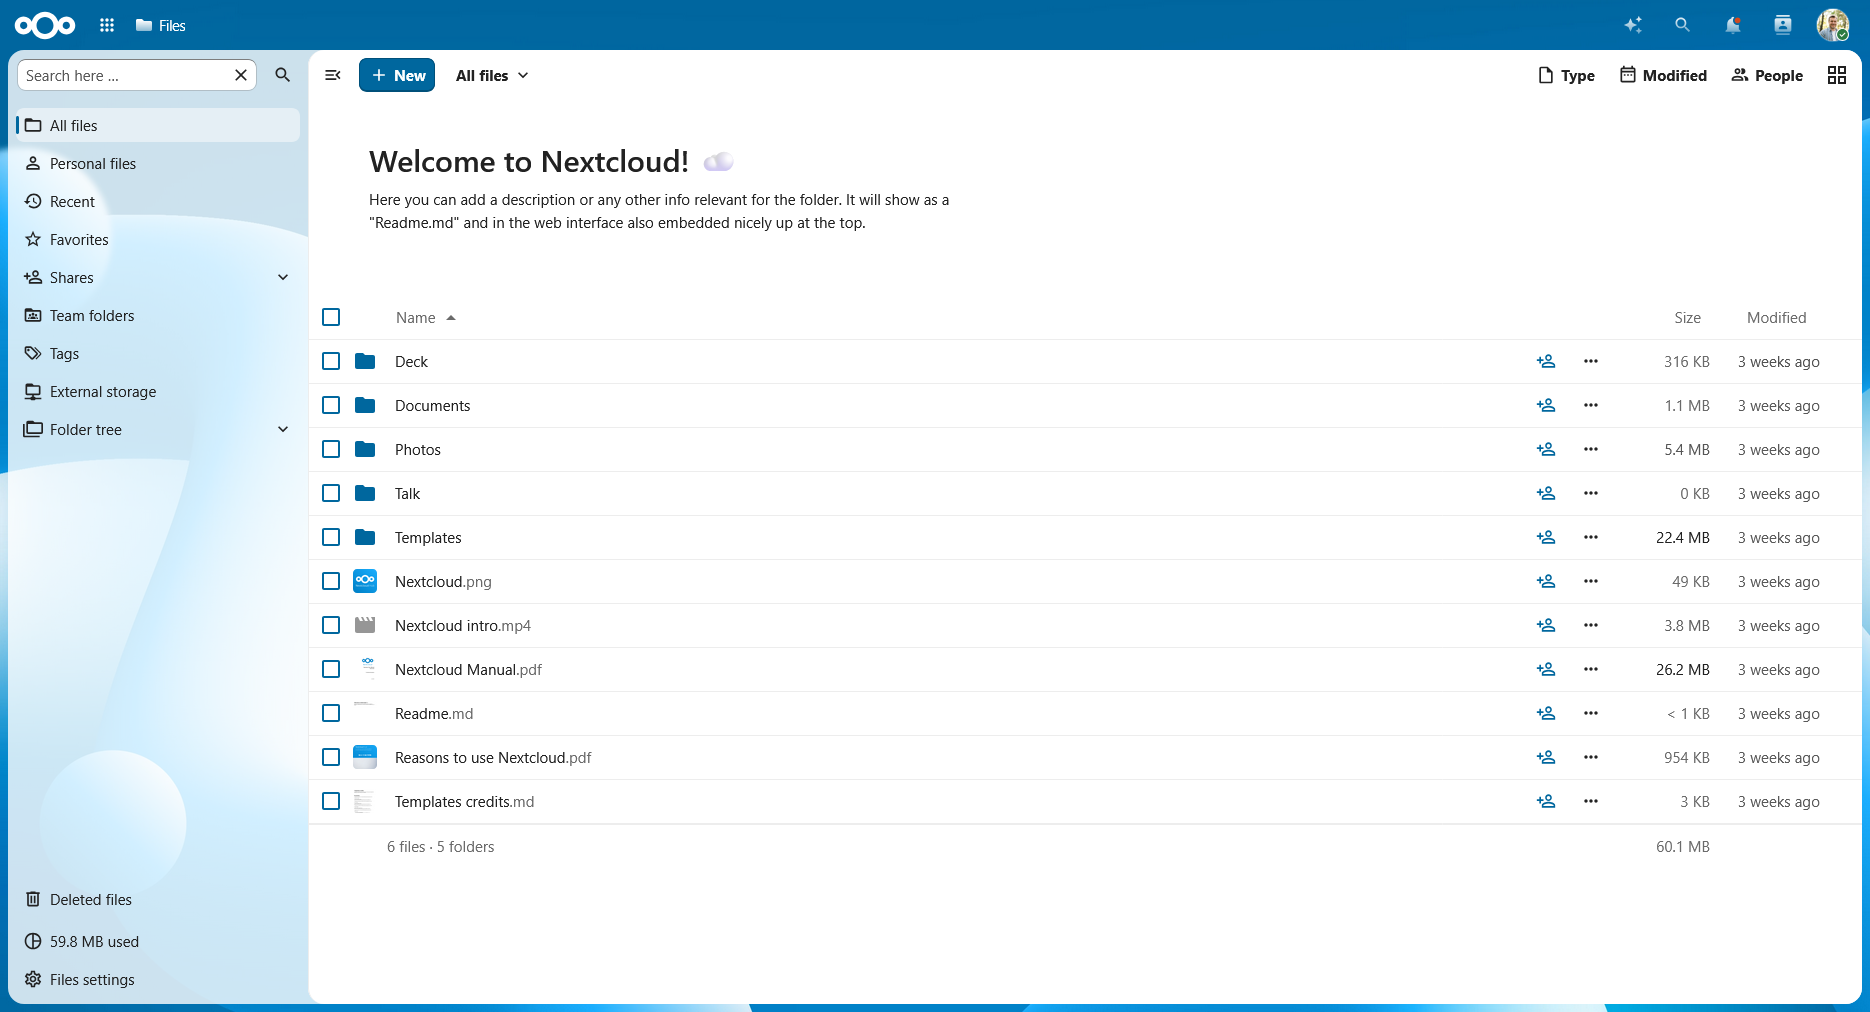Screen dimensions: 1870x1012
Task: View 59.8 MB used storage quota
Action: pos(158,941)
